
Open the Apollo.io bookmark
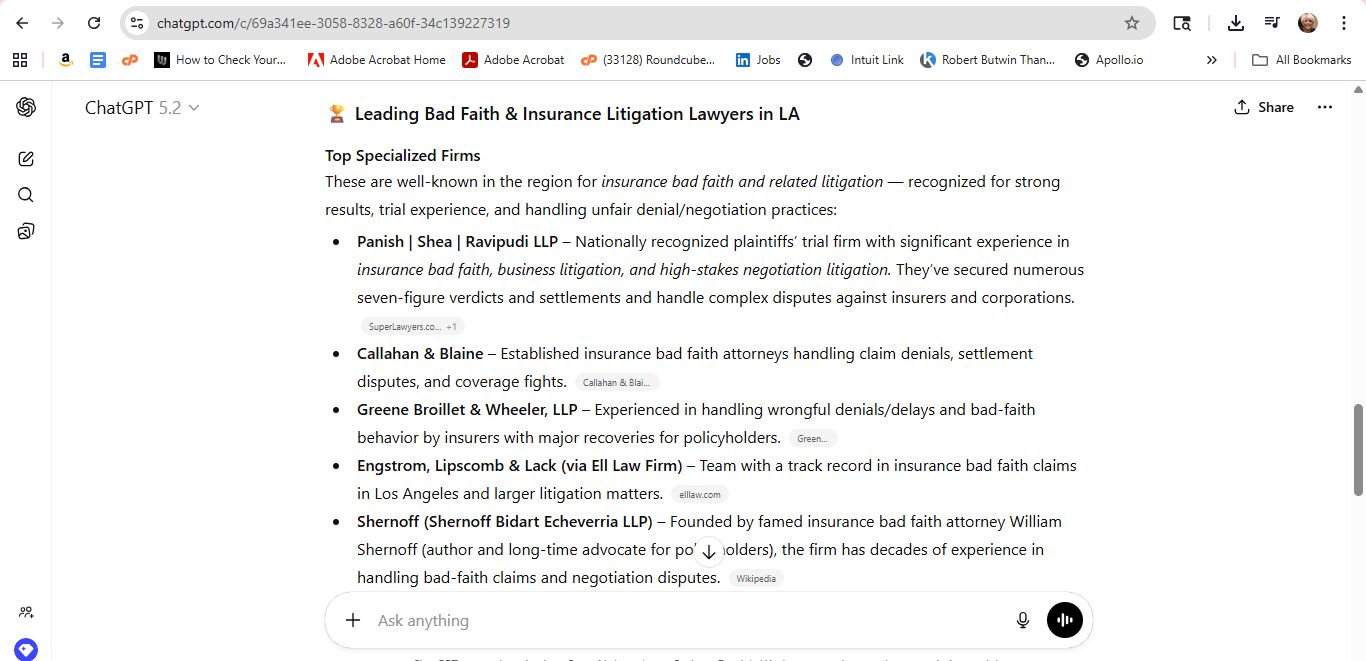(x=1109, y=60)
